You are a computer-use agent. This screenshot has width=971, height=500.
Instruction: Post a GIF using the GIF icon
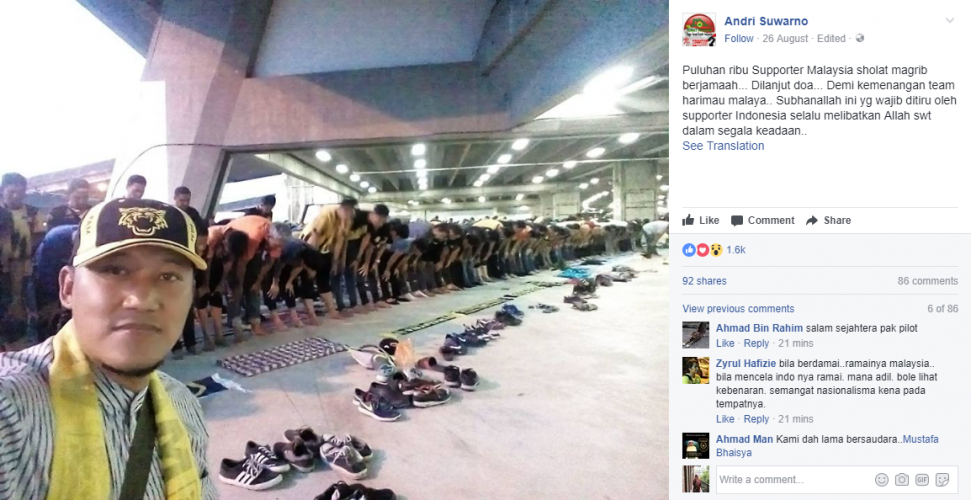pyautogui.click(x=922, y=480)
